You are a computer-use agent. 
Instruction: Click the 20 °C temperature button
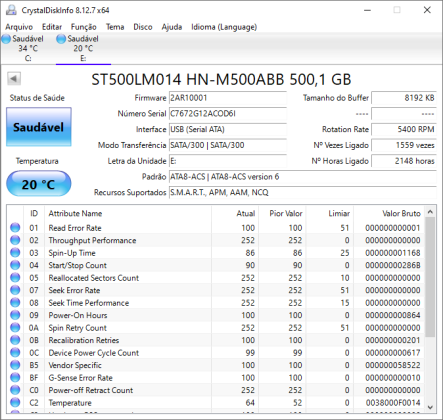coord(39,184)
